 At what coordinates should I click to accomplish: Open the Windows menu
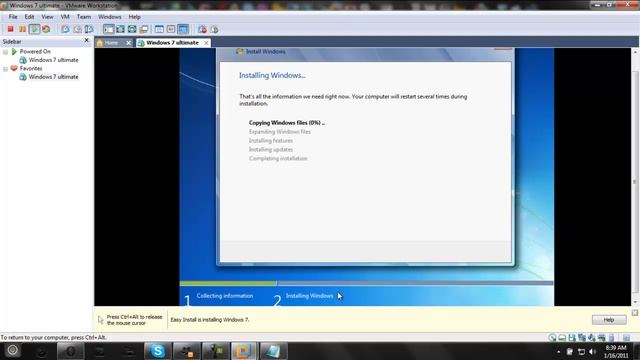(109, 17)
